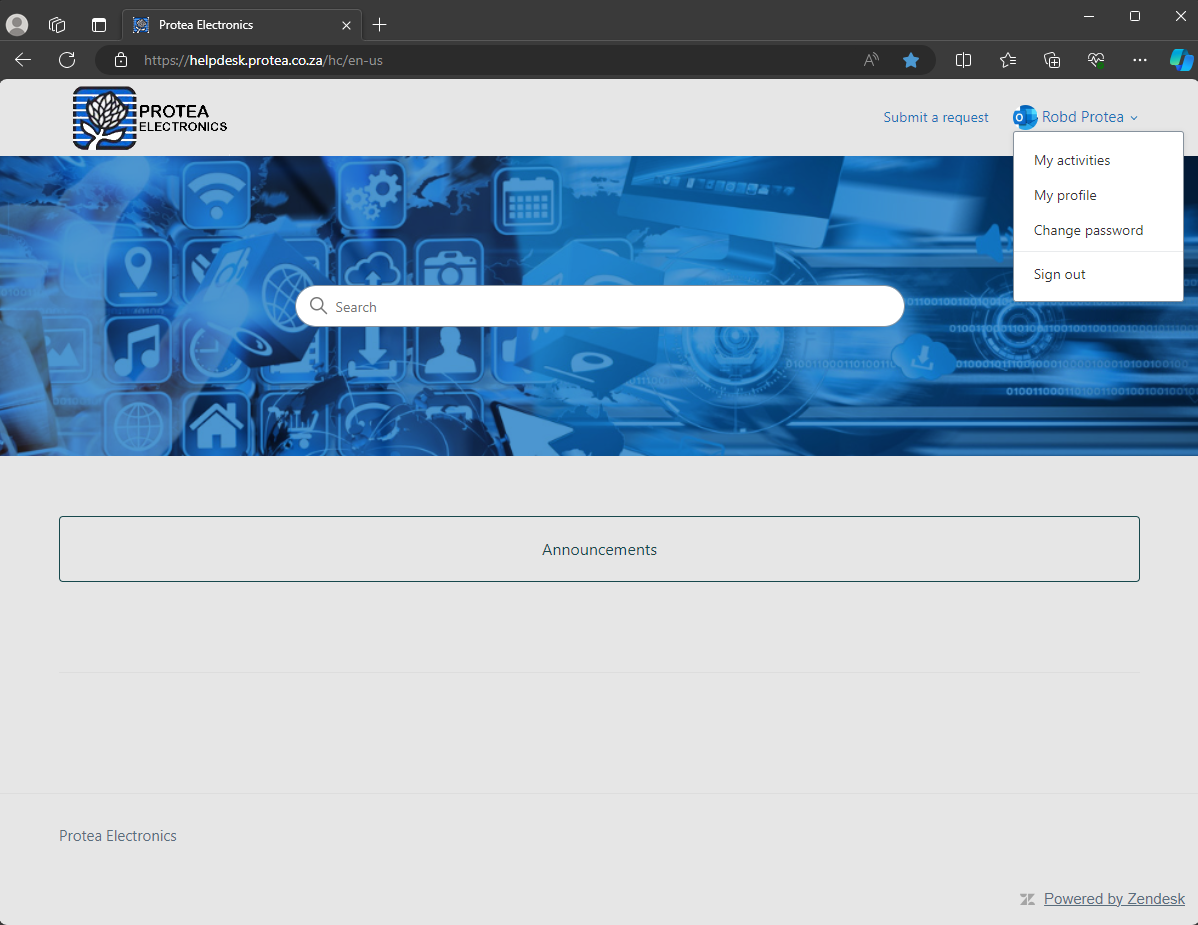The height and width of the screenshot is (925, 1198).
Task: Open the Collections icon
Action: point(1051,60)
